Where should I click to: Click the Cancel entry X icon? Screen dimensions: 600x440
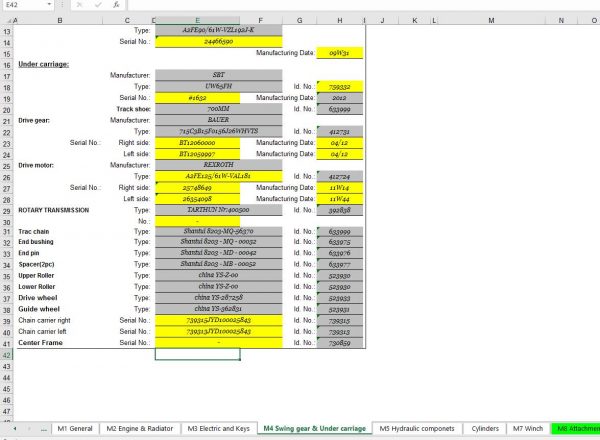(79, 5)
